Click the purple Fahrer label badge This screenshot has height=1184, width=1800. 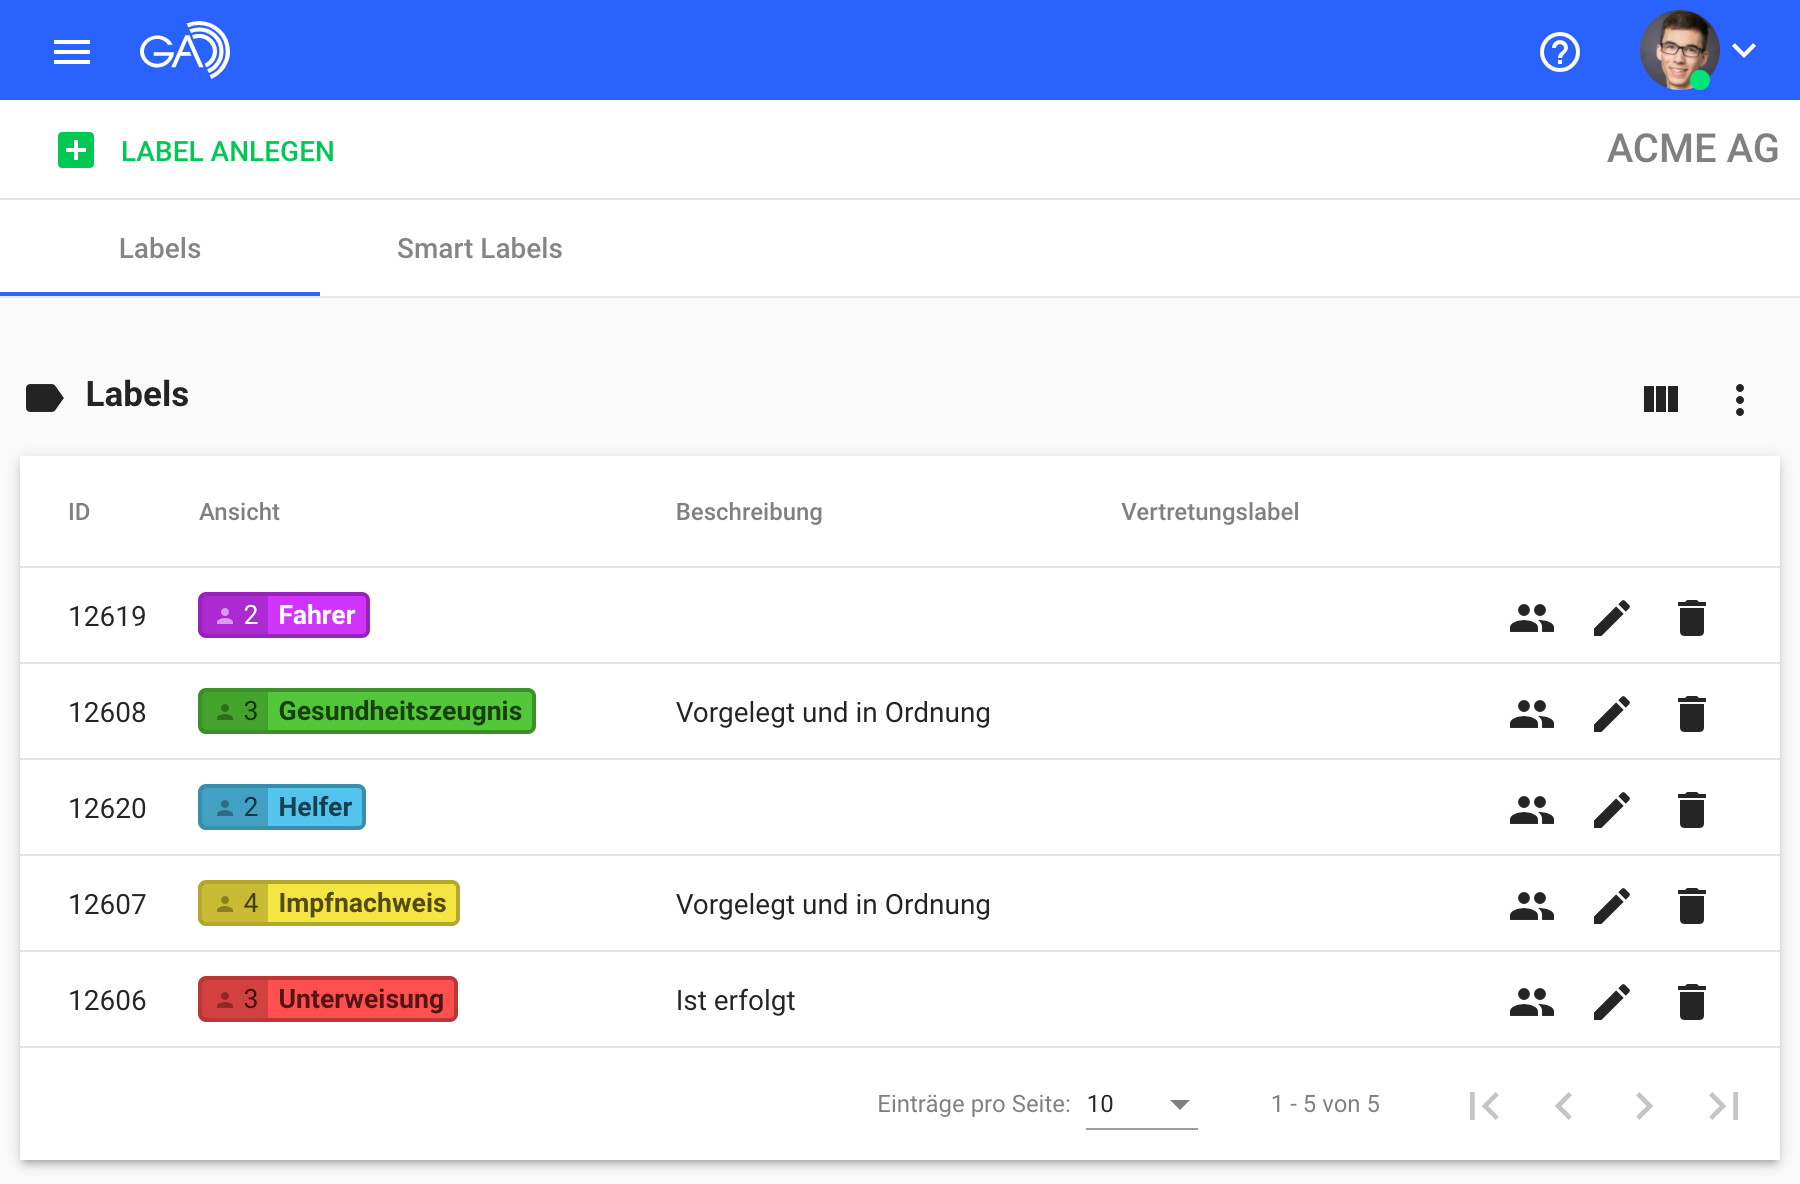(x=284, y=615)
